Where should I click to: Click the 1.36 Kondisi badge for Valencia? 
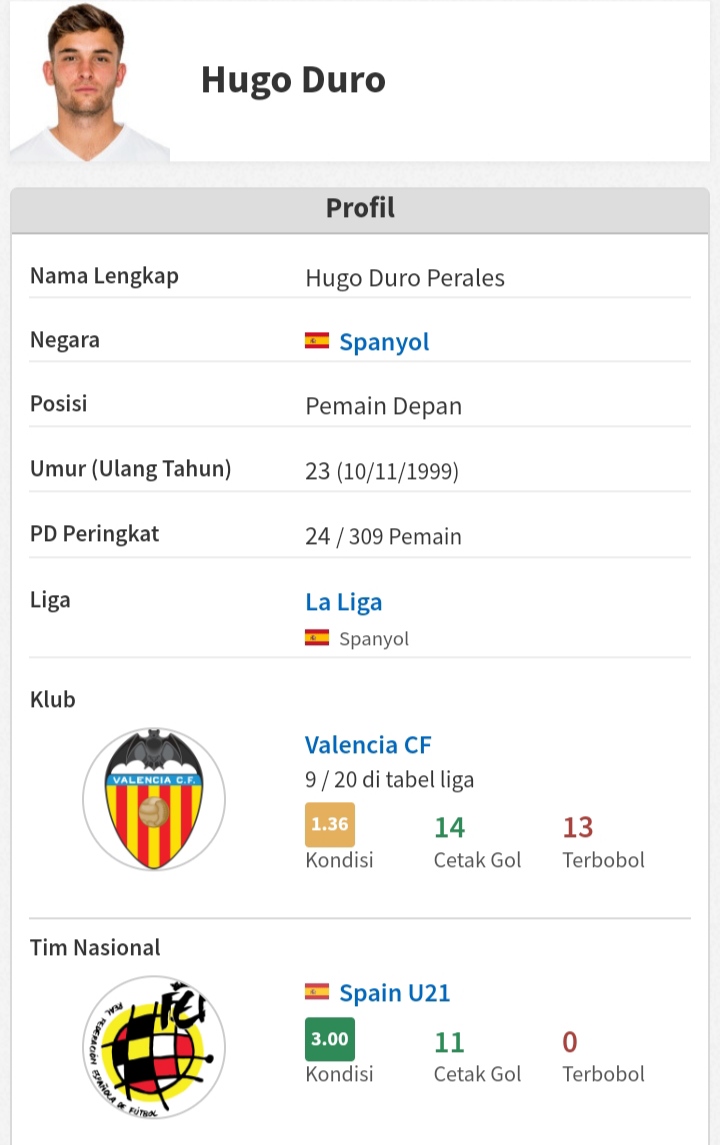tap(330, 825)
